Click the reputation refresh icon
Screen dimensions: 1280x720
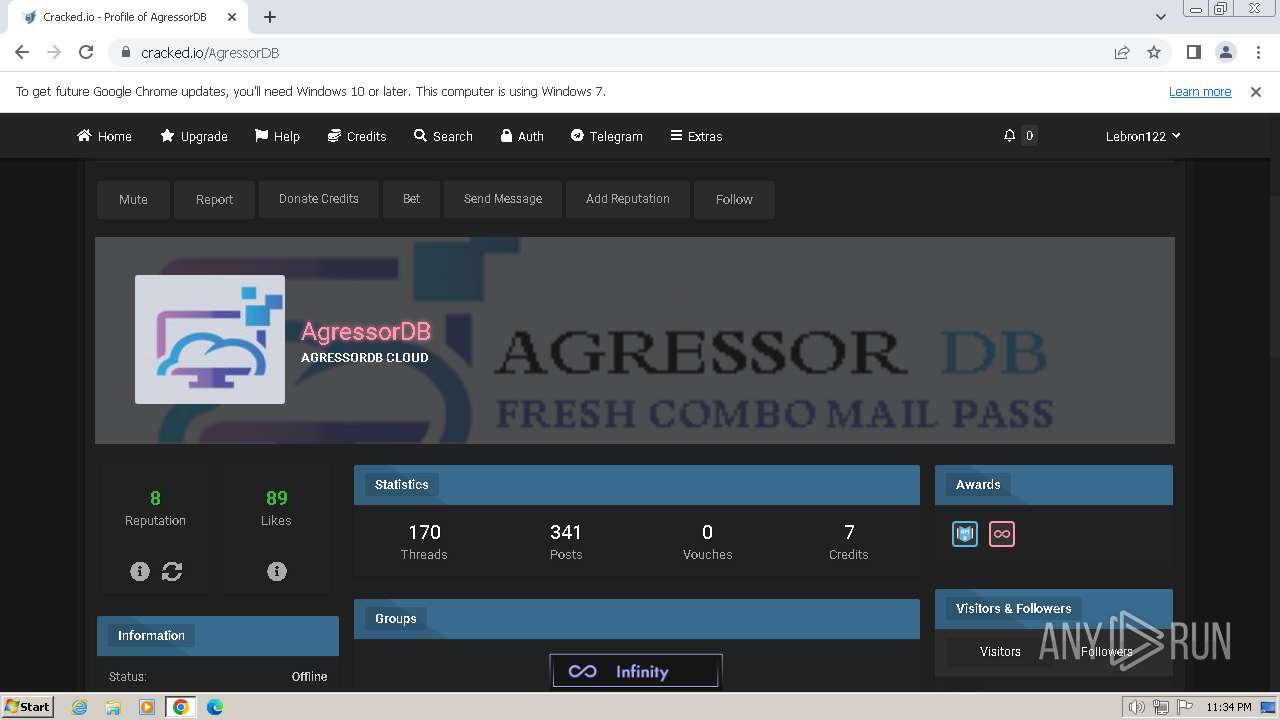tap(172, 571)
